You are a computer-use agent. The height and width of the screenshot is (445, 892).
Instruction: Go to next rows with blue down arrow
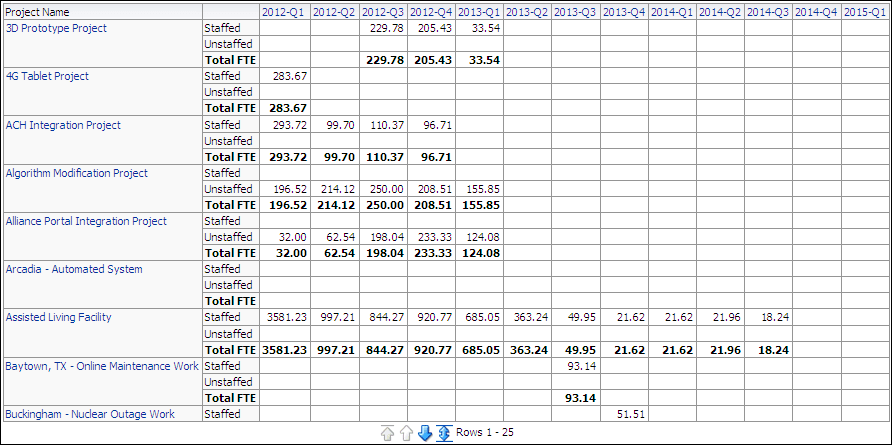pos(425,434)
